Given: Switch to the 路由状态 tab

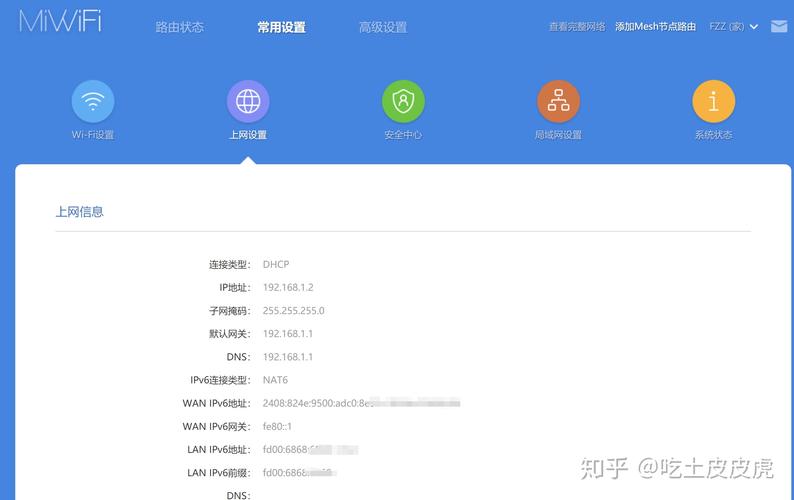Looking at the screenshot, I should (x=180, y=27).
